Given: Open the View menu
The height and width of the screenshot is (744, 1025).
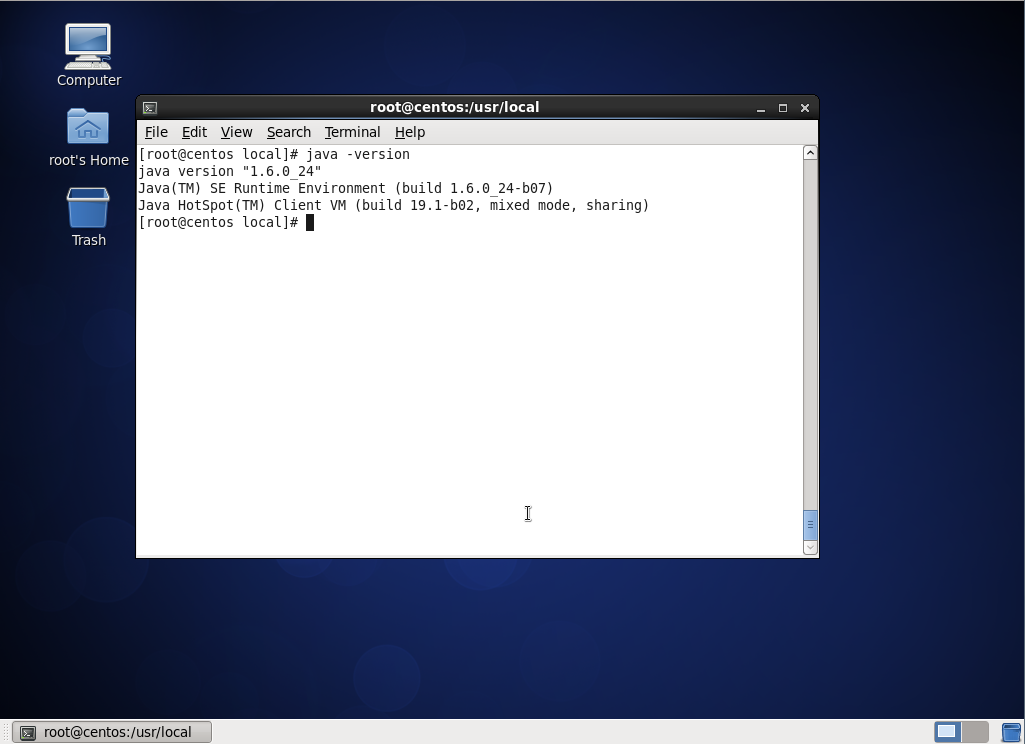Looking at the screenshot, I should tap(236, 132).
